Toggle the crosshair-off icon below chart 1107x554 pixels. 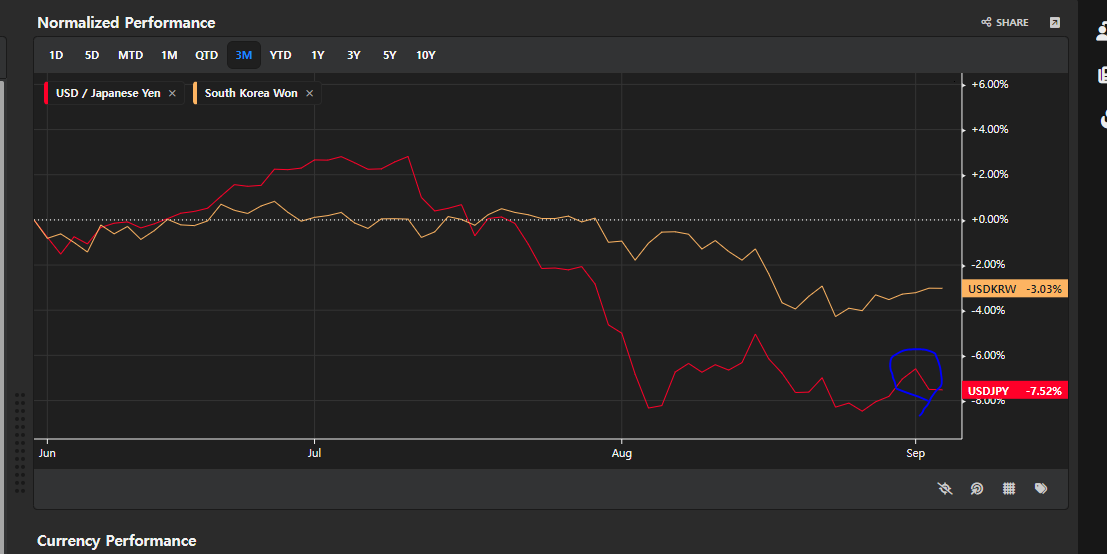click(x=945, y=489)
